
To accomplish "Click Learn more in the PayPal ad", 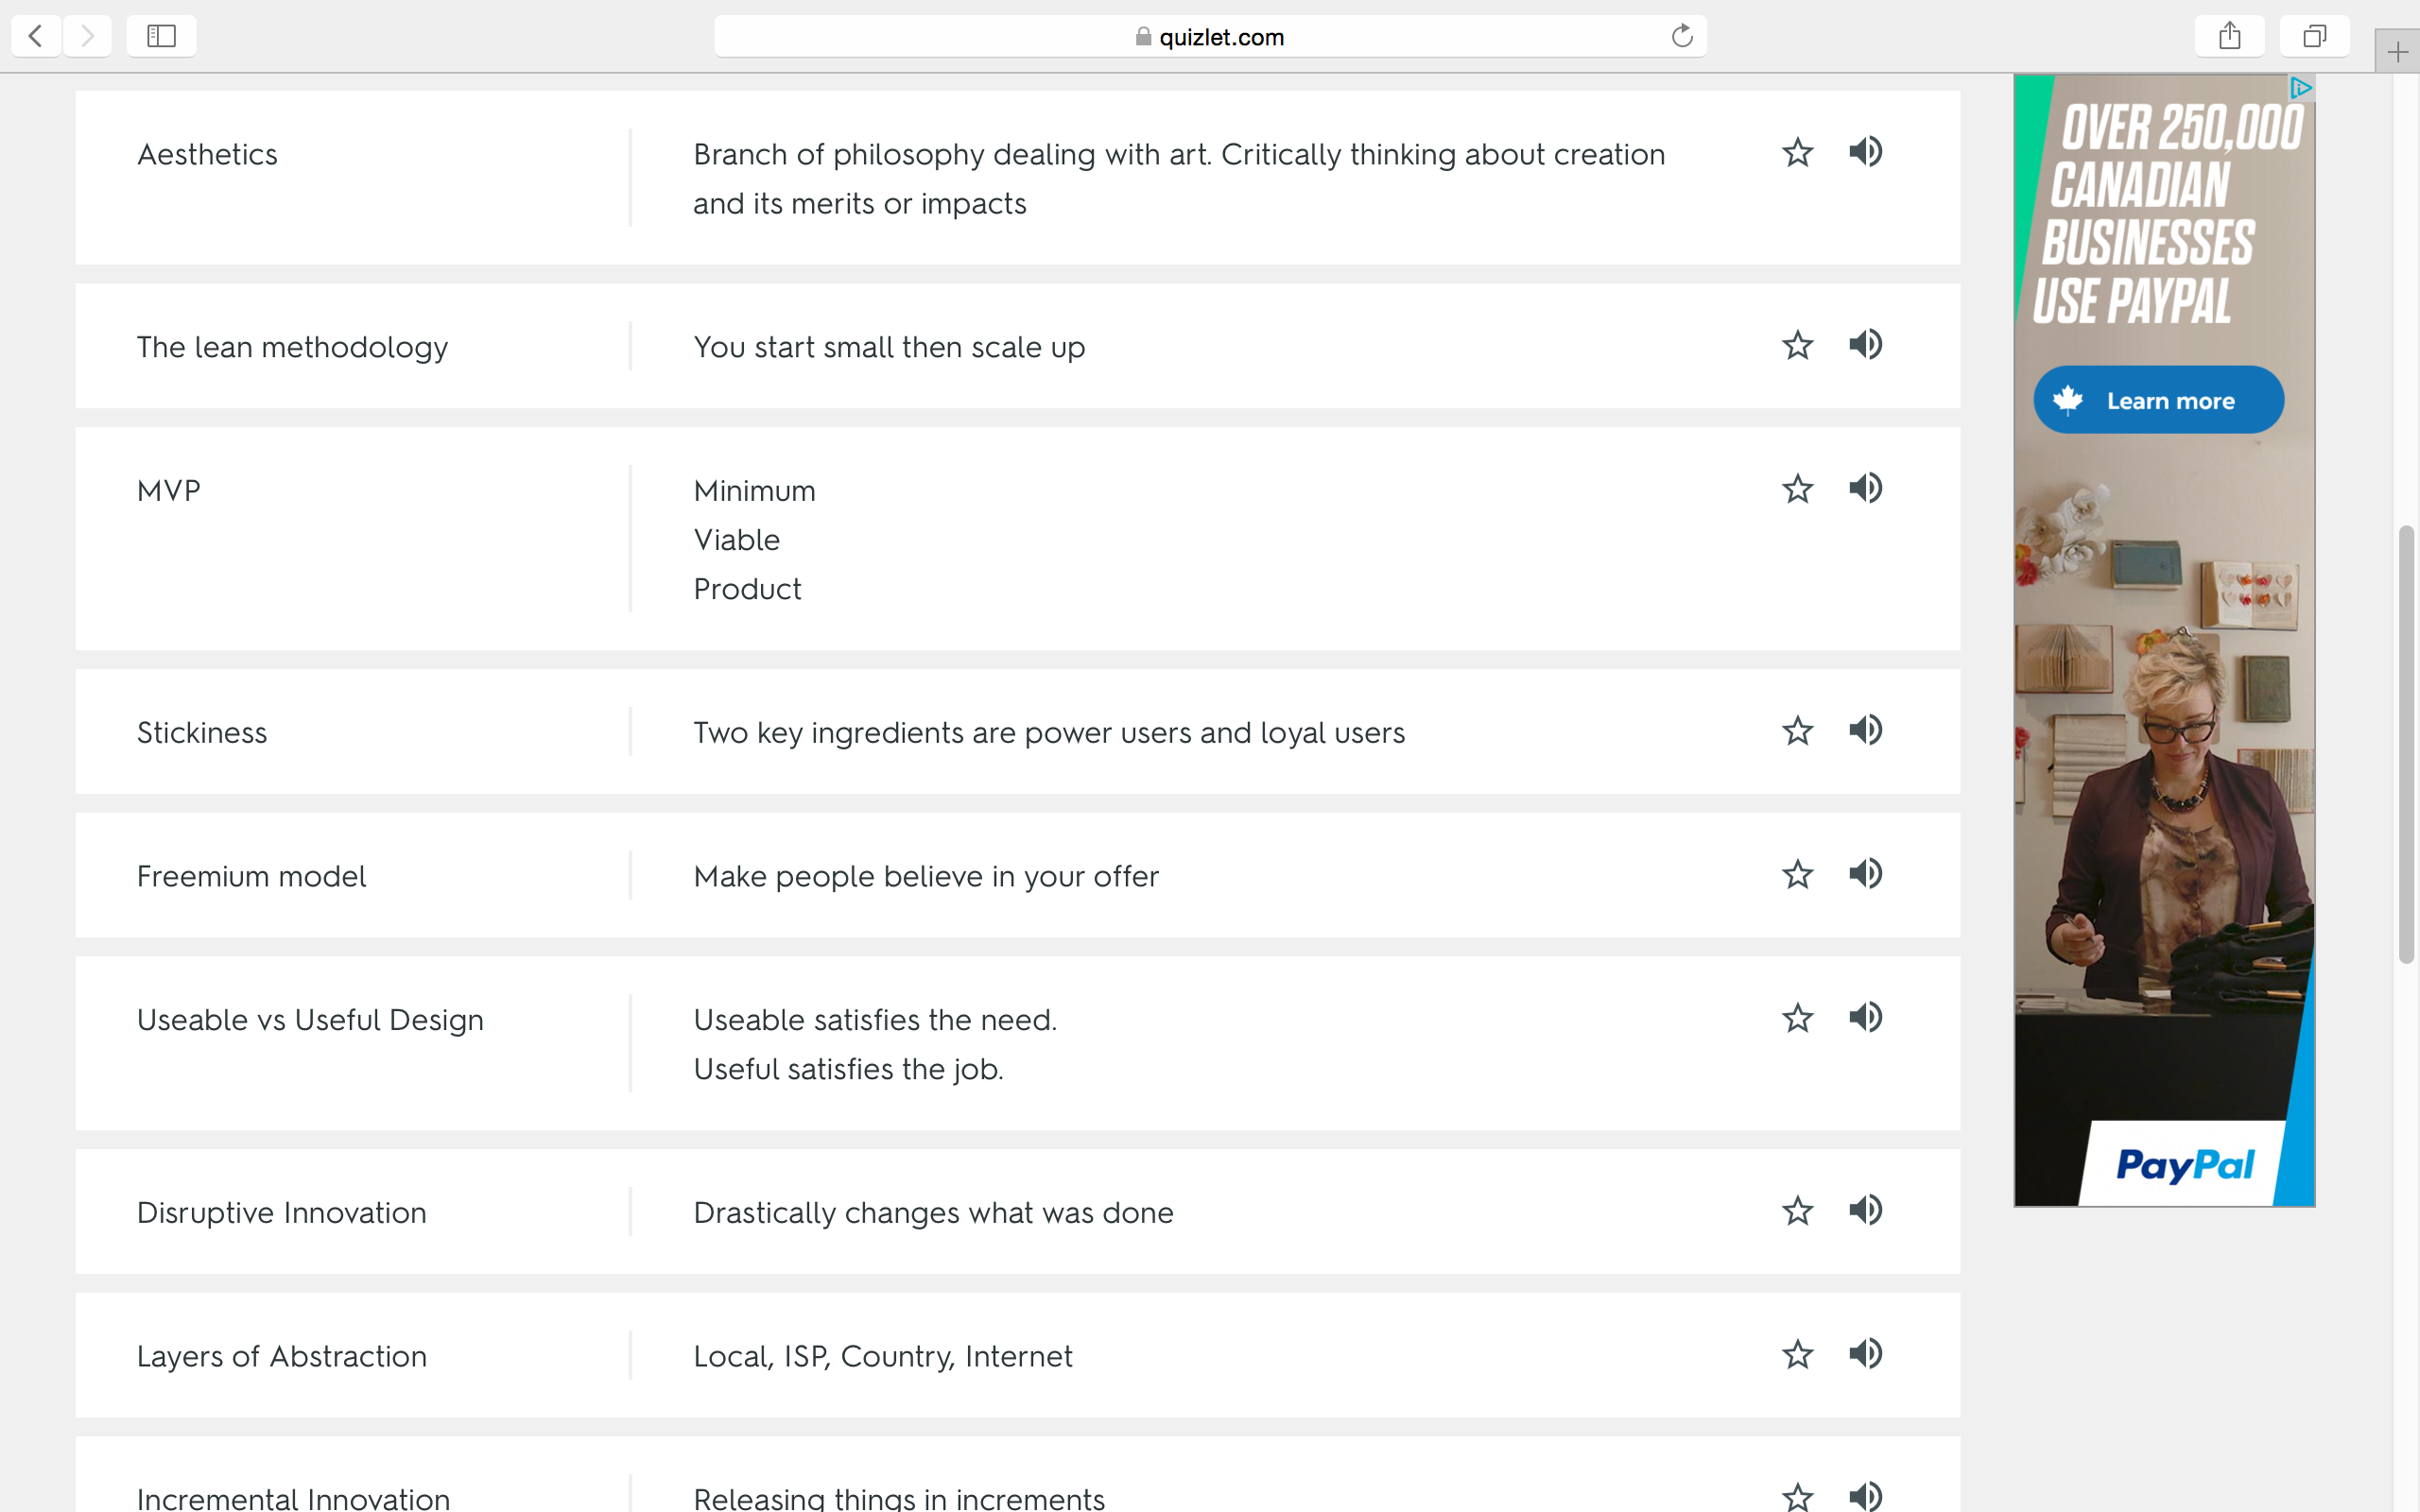I will coord(2158,400).
